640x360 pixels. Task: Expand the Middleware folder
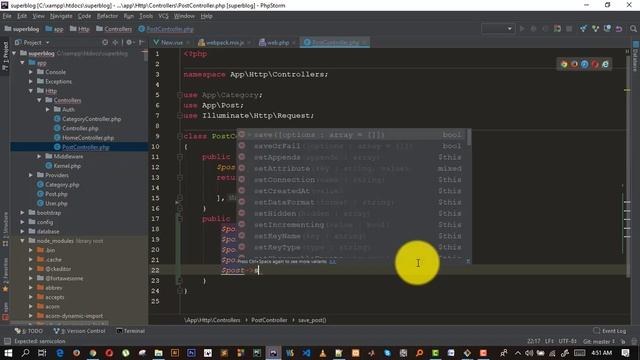point(40,156)
